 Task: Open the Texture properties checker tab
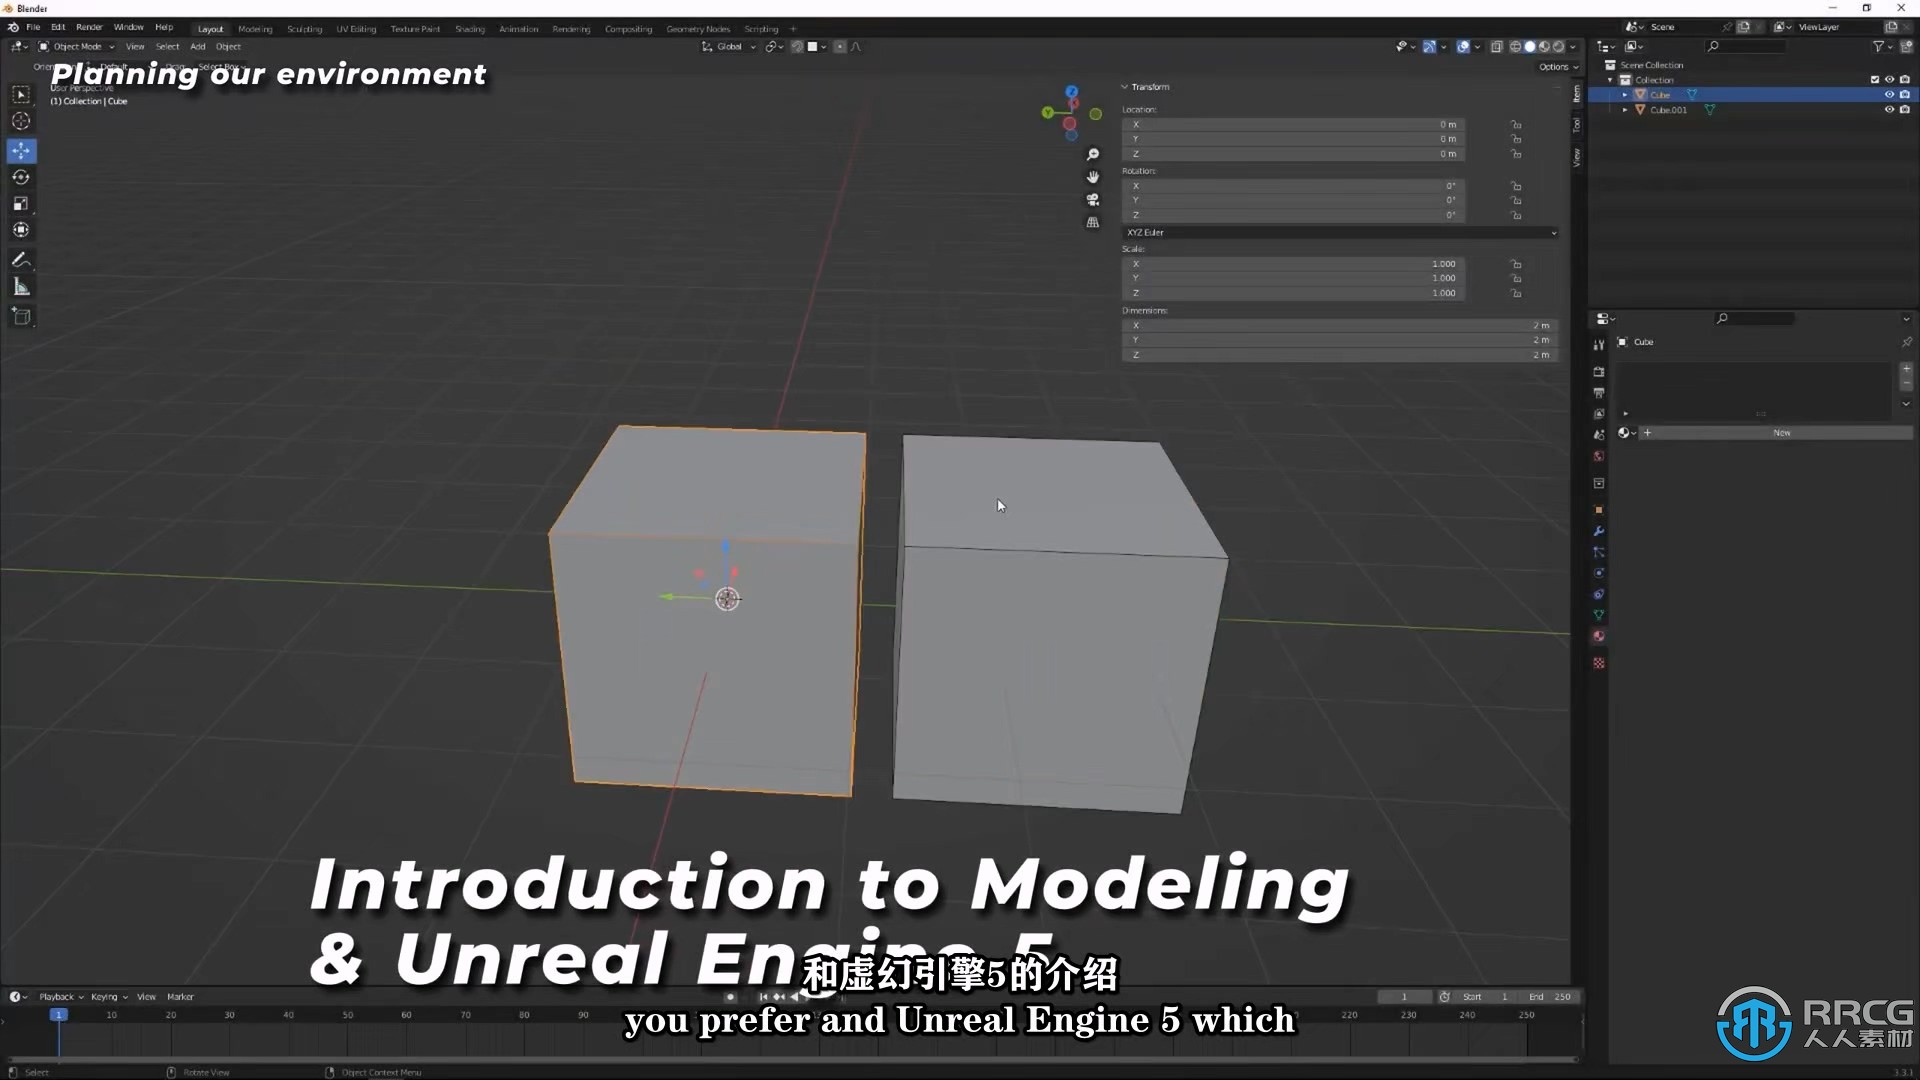1598,663
